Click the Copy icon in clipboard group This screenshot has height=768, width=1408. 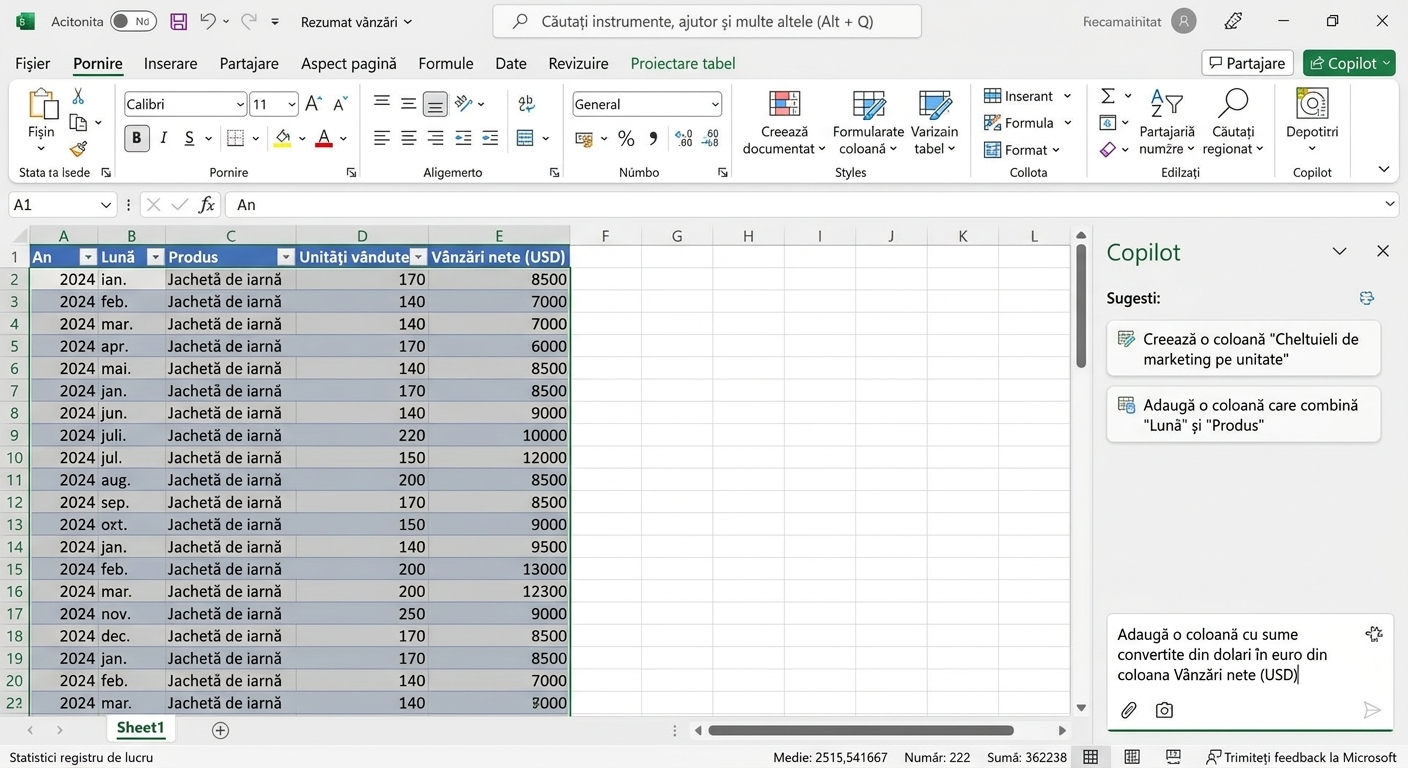[x=78, y=123]
